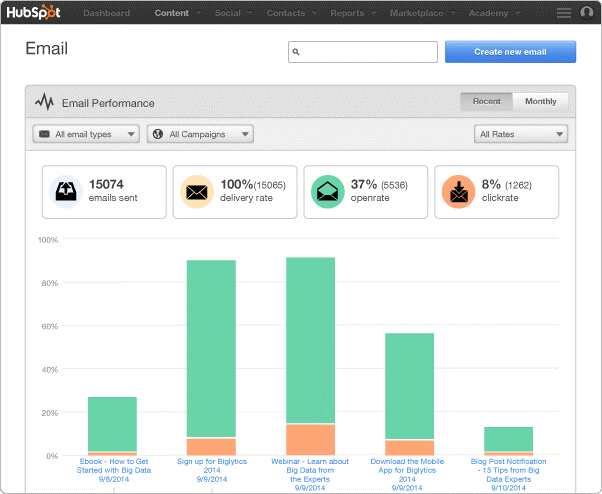Screen dimensions: 602x494
Task: Click the clickrate download-envelope icon
Action: click(x=459, y=192)
